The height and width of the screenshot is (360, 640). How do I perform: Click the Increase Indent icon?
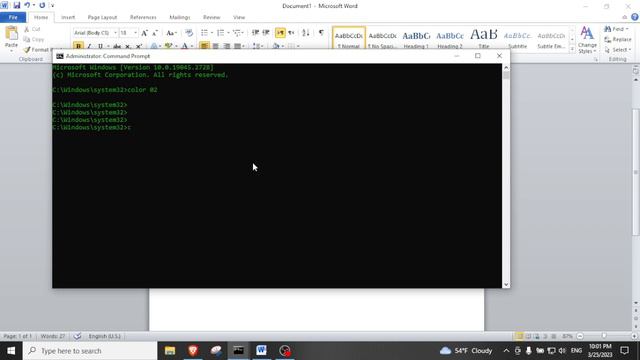point(266,33)
